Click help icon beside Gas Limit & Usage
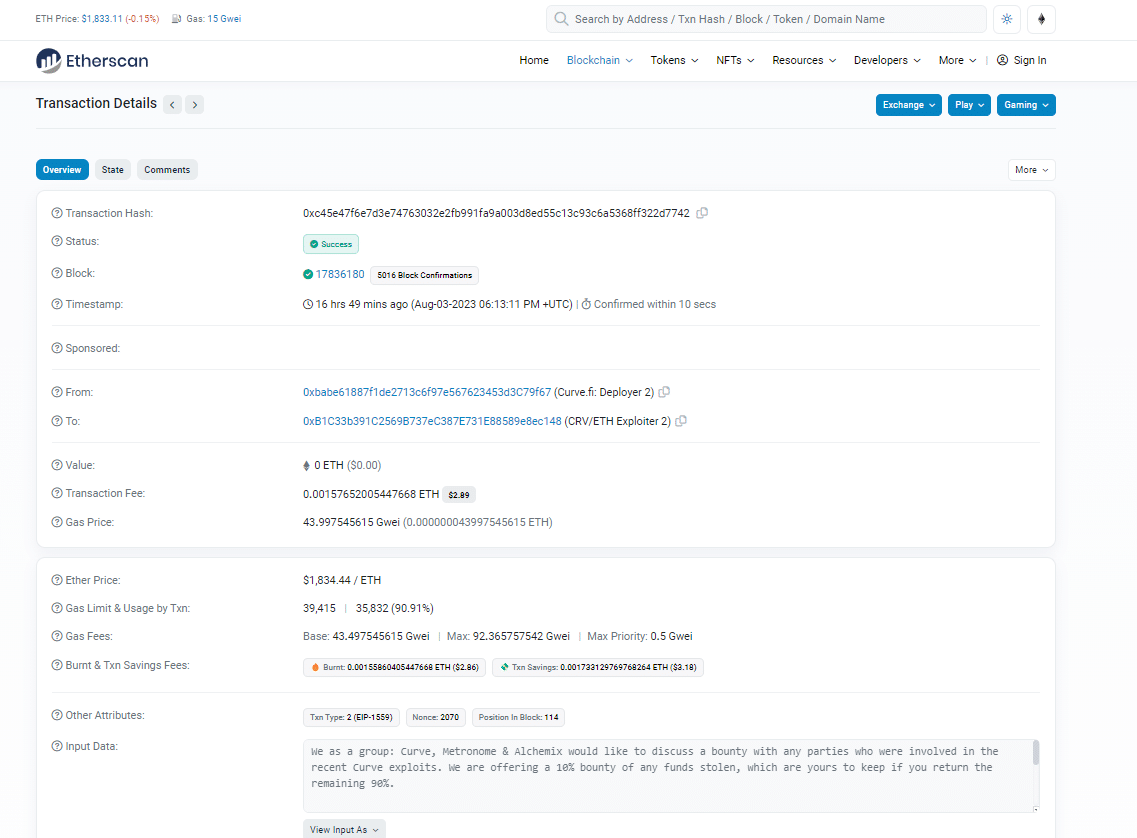This screenshot has width=1137, height=838. [57, 608]
